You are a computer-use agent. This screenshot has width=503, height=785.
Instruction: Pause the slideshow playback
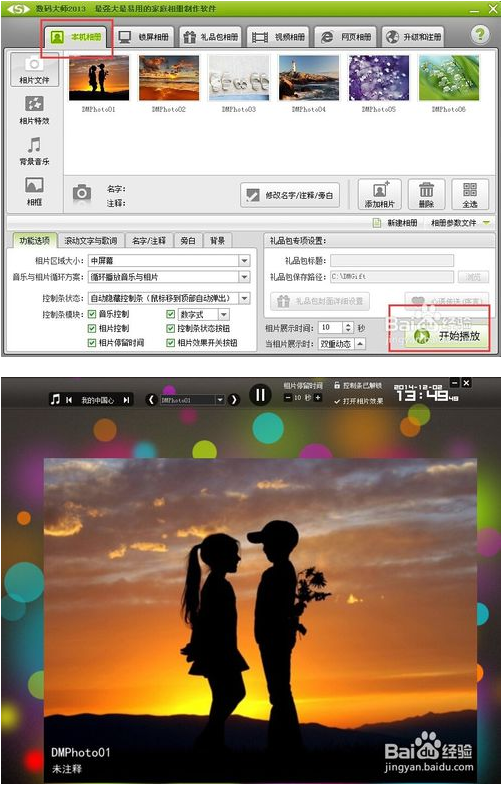pyautogui.click(x=260, y=396)
